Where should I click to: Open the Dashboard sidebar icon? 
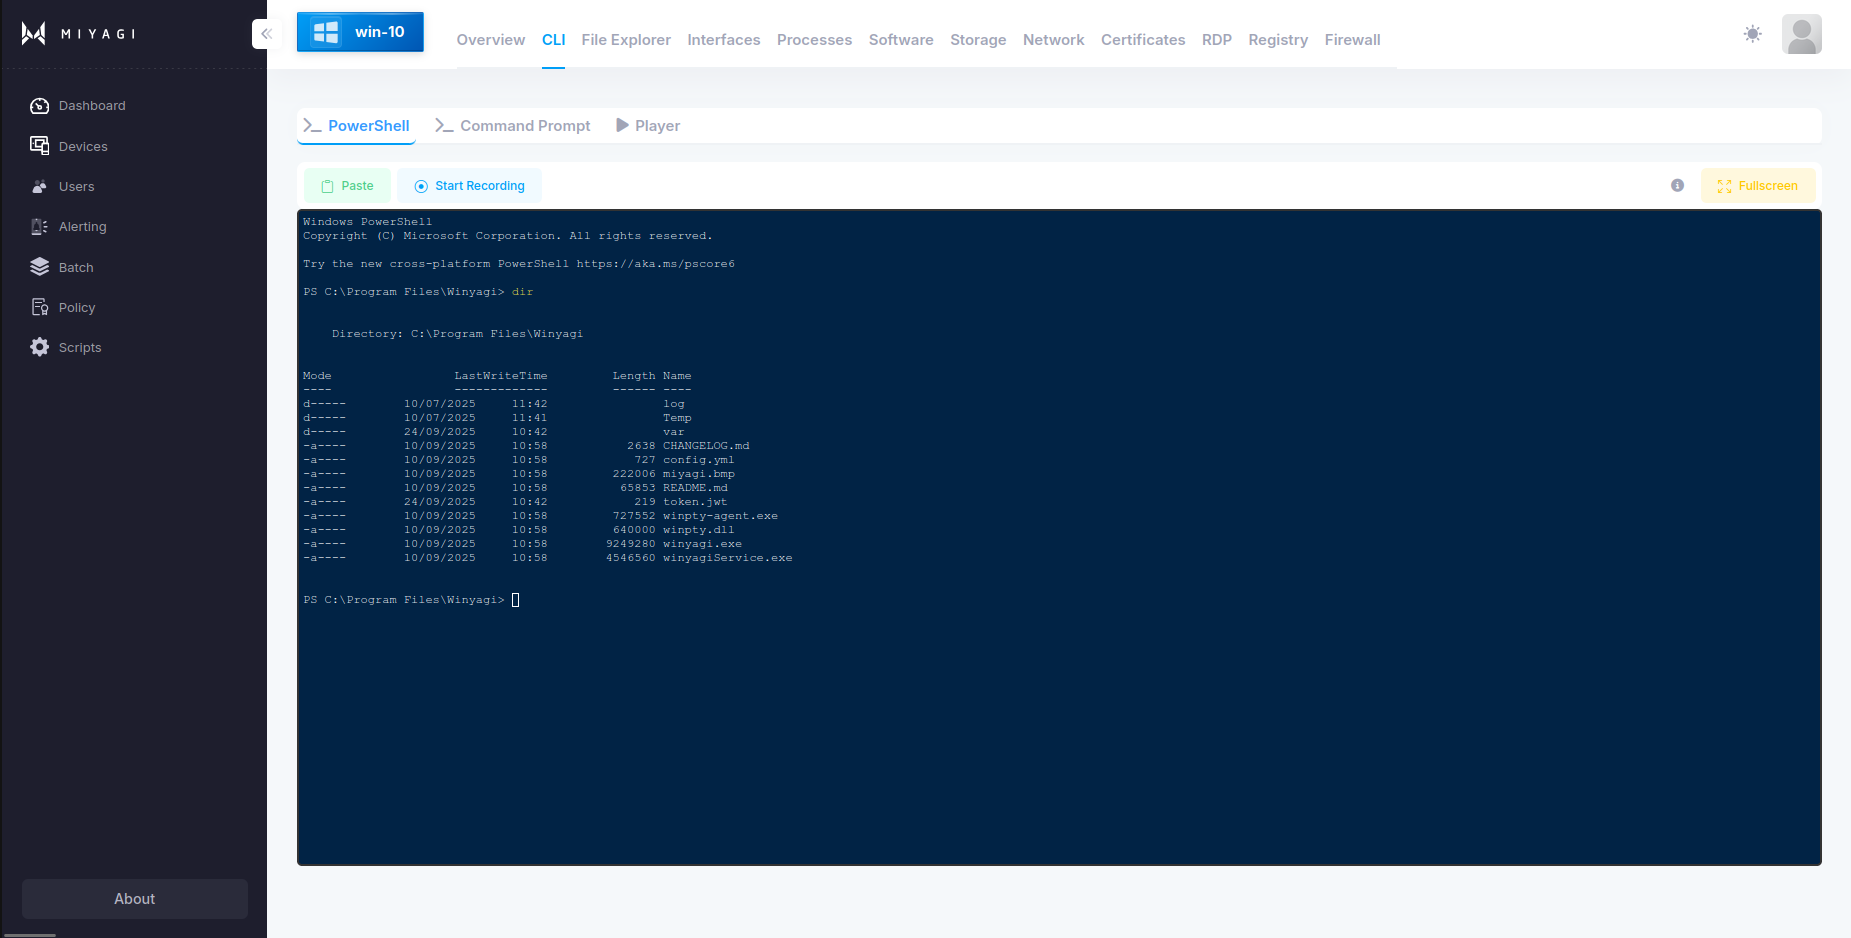pyautogui.click(x=39, y=106)
